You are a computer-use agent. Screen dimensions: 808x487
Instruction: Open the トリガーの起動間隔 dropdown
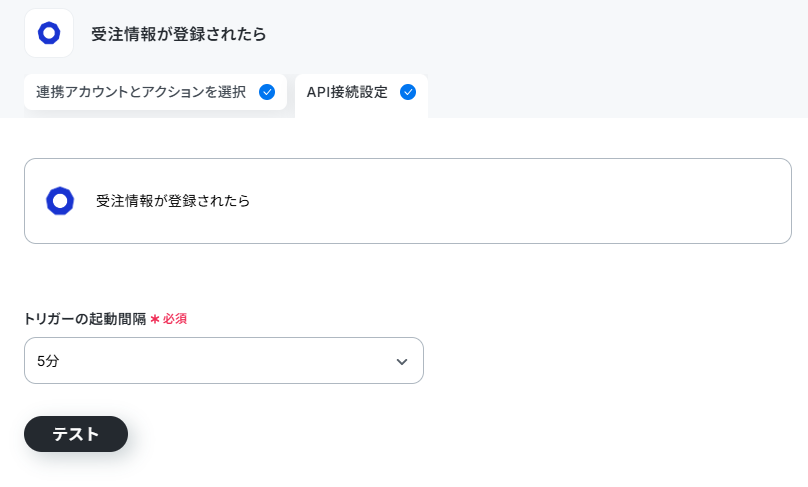pos(224,361)
